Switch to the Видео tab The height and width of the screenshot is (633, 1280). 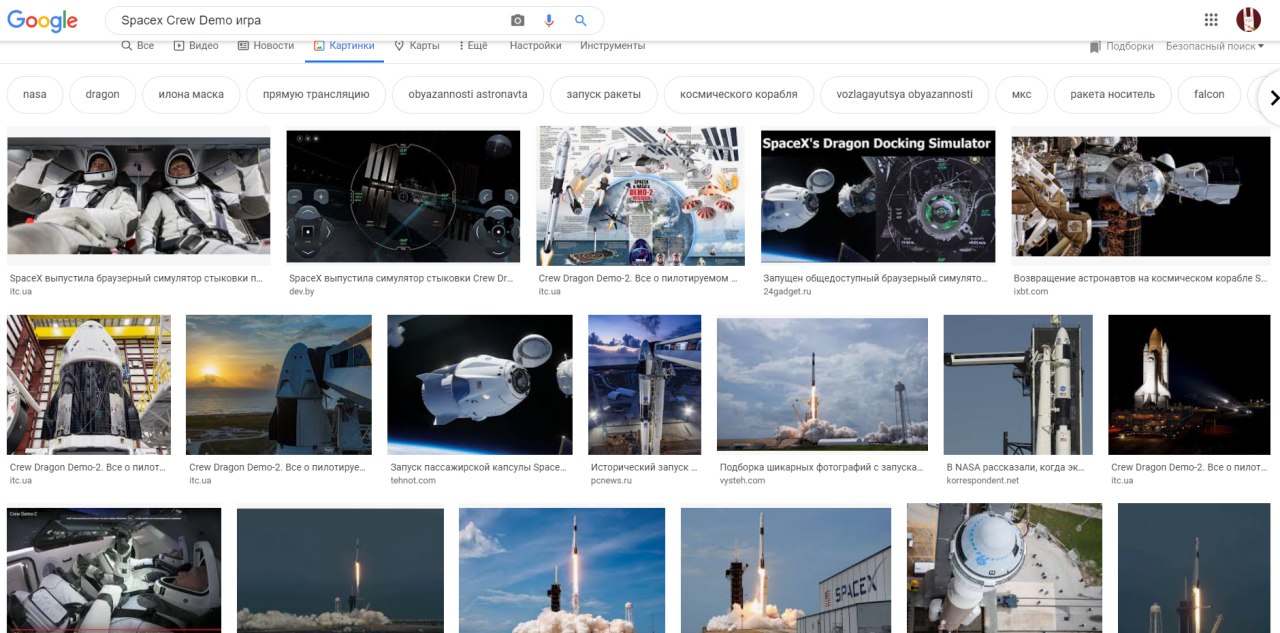196,46
